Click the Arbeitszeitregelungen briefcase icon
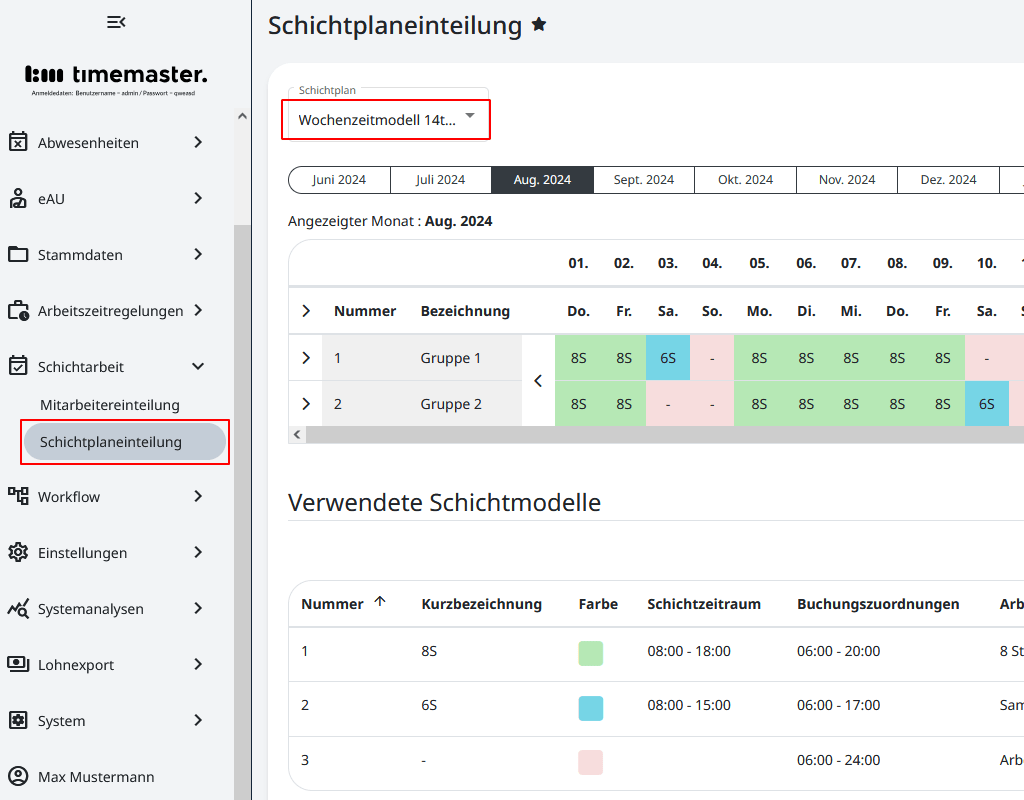 (x=18, y=310)
